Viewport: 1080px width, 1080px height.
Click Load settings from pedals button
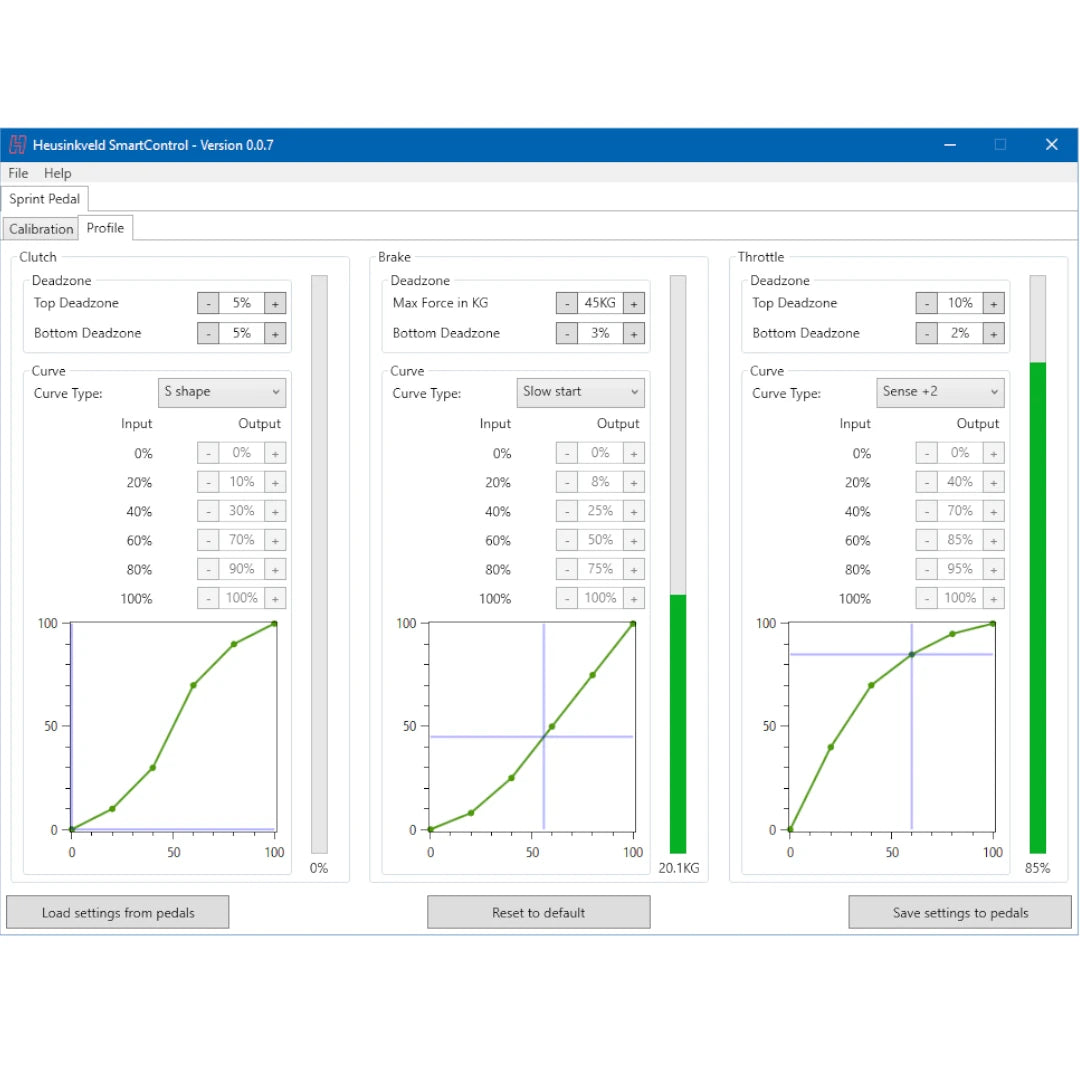tap(118, 912)
